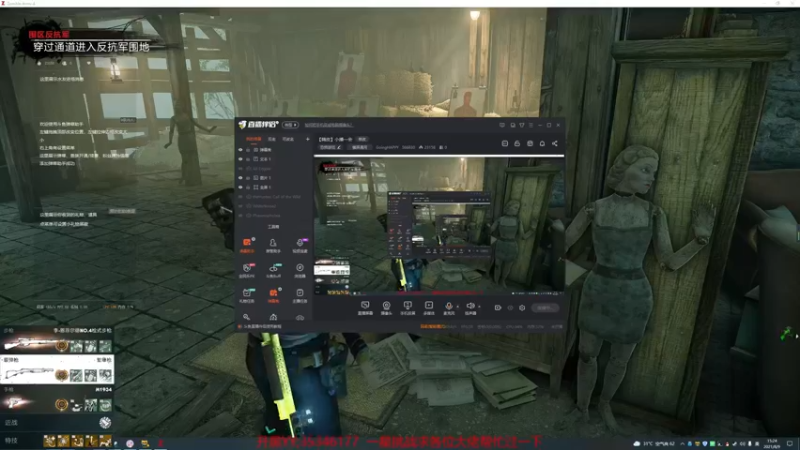The height and width of the screenshot is (450, 800).
Task: Switch to the first orange-highlighted scene tab
Action: [x=254, y=139]
